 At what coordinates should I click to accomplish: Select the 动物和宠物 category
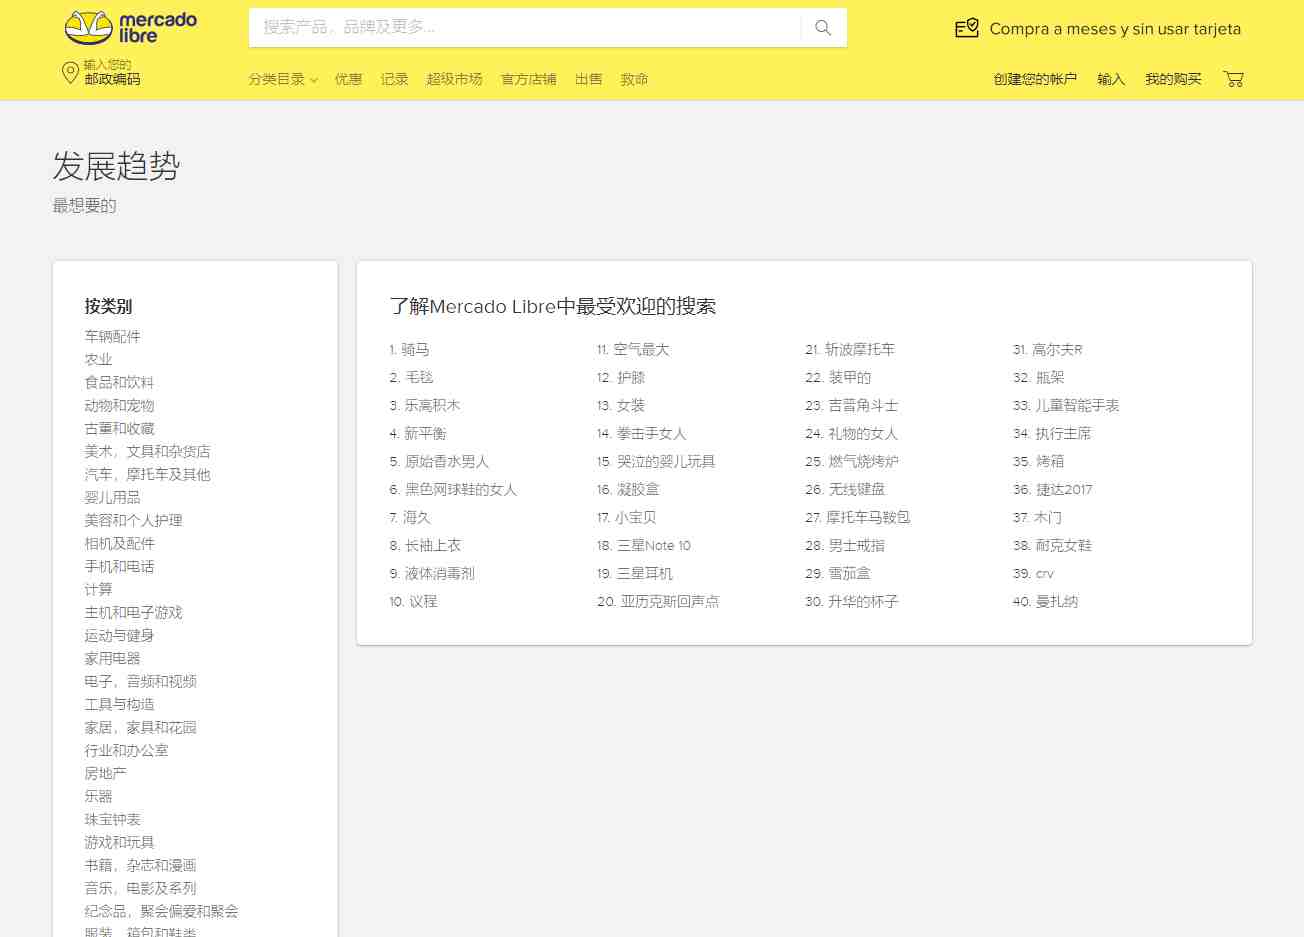pyautogui.click(x=119, y=405)
